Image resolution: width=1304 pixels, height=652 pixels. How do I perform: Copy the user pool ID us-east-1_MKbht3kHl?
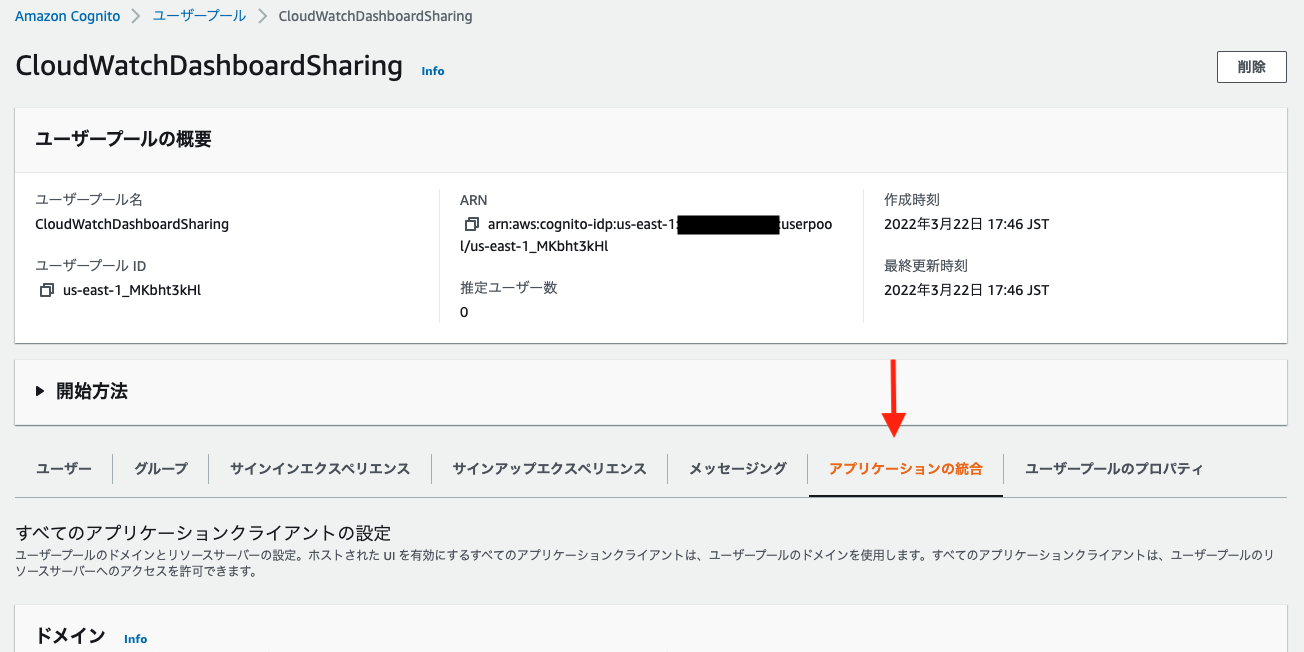click(46, 291)
